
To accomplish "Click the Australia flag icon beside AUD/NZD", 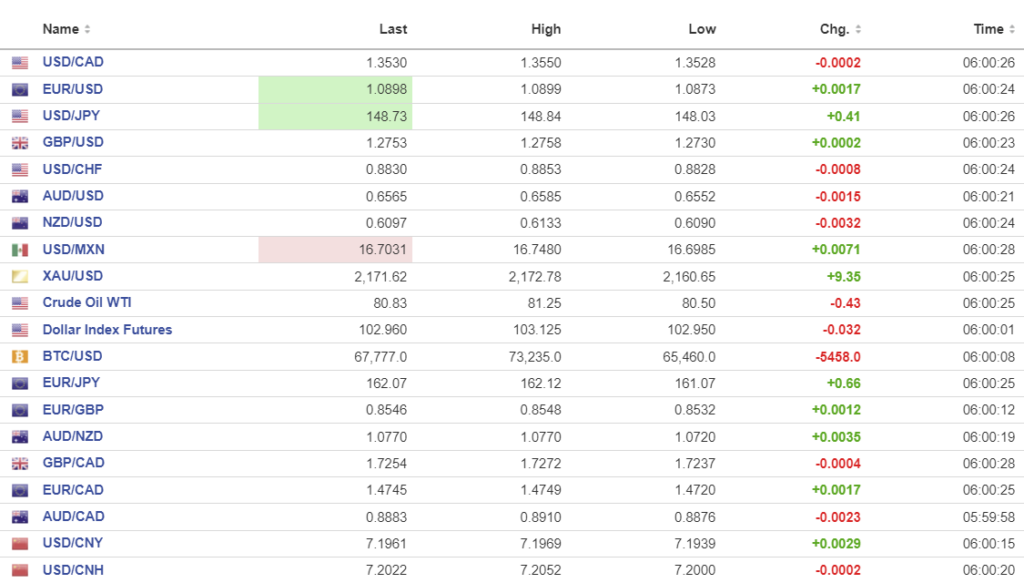I will (x=20, y=436).
